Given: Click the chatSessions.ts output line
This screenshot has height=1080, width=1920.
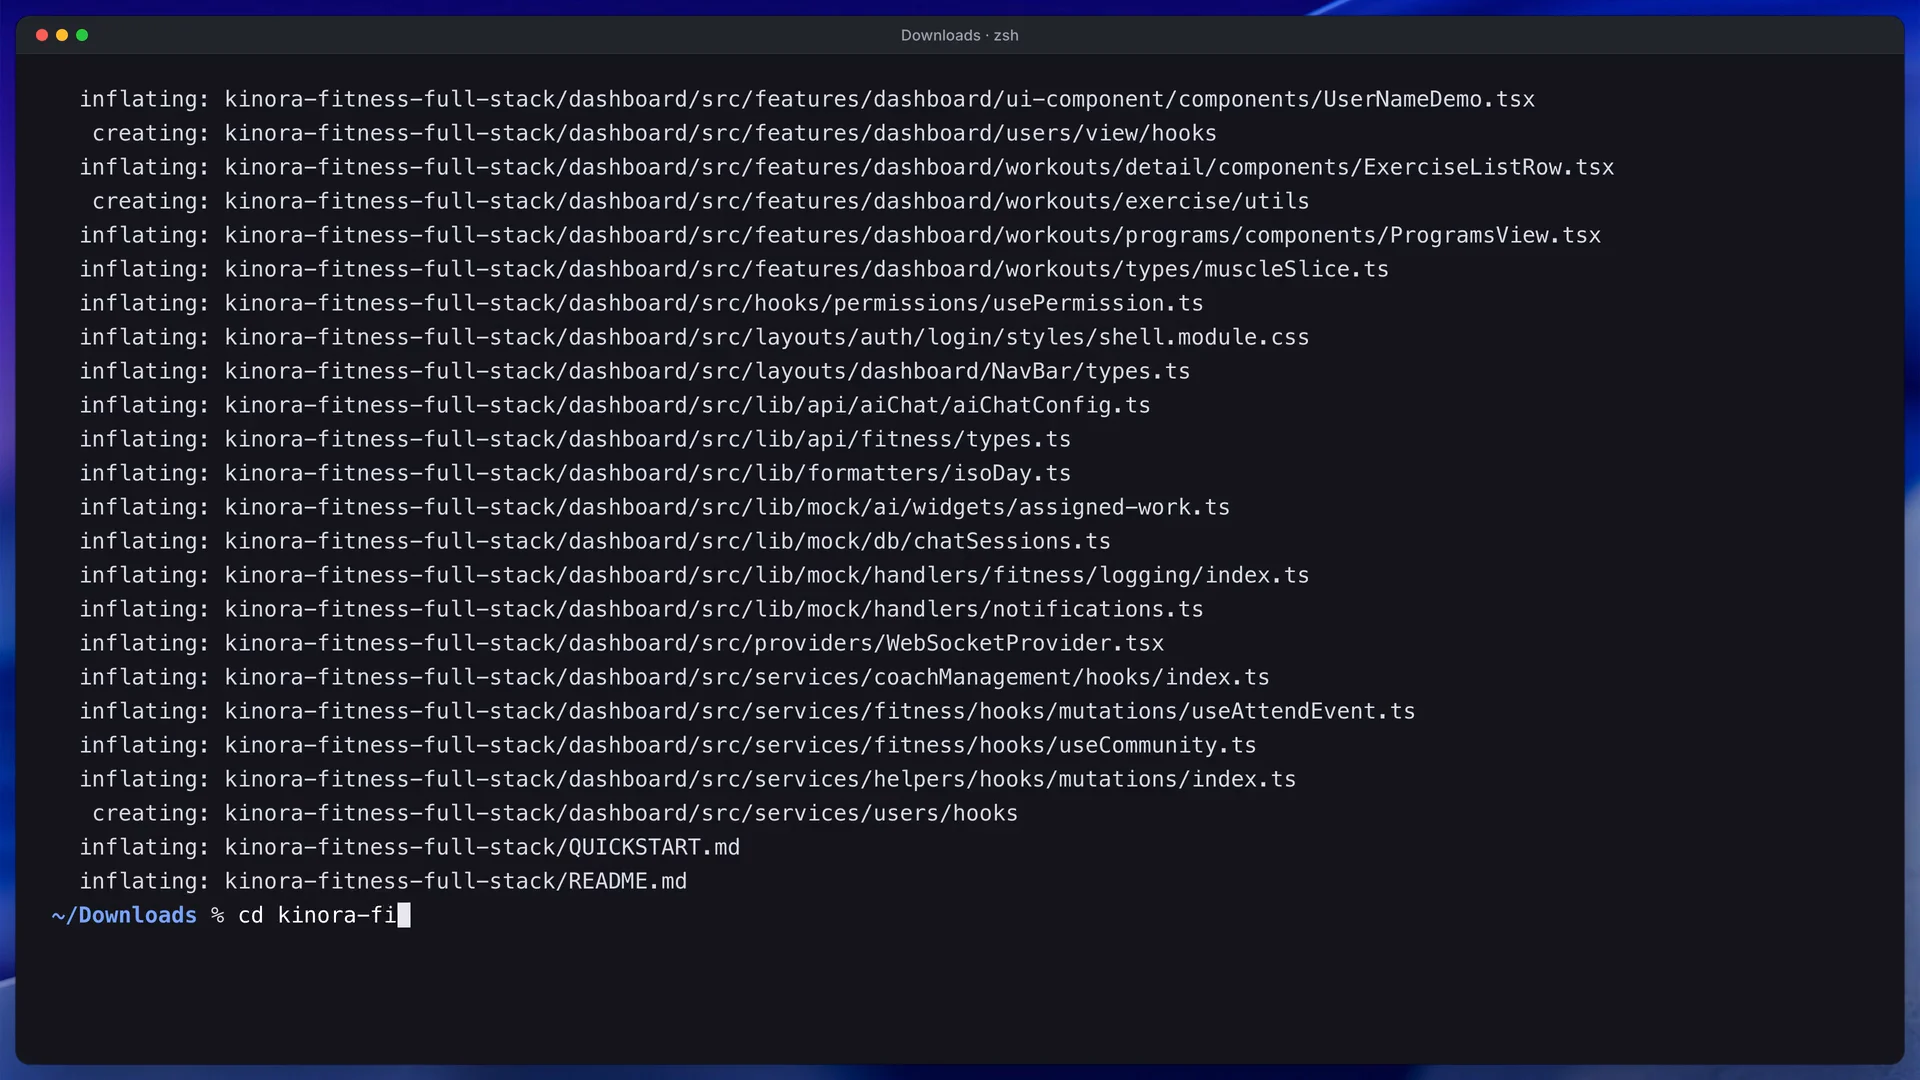Looking at the screenshot, I should click(595, 541).
